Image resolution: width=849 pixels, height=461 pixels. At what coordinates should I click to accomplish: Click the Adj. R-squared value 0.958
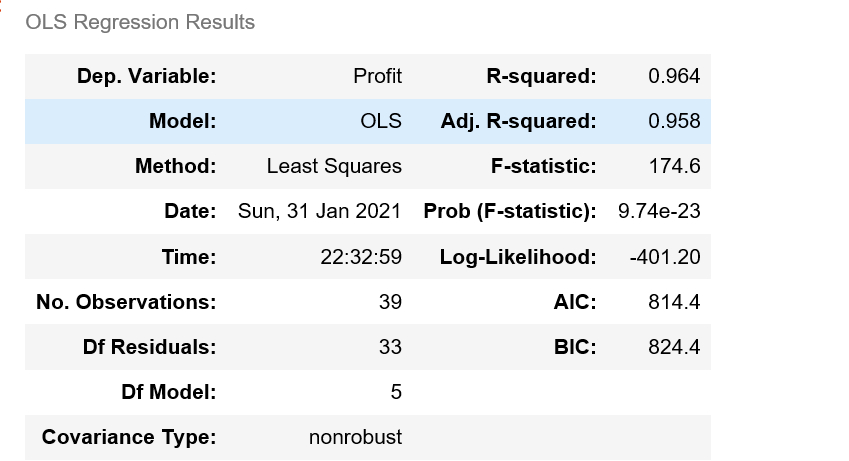[674, 122]
